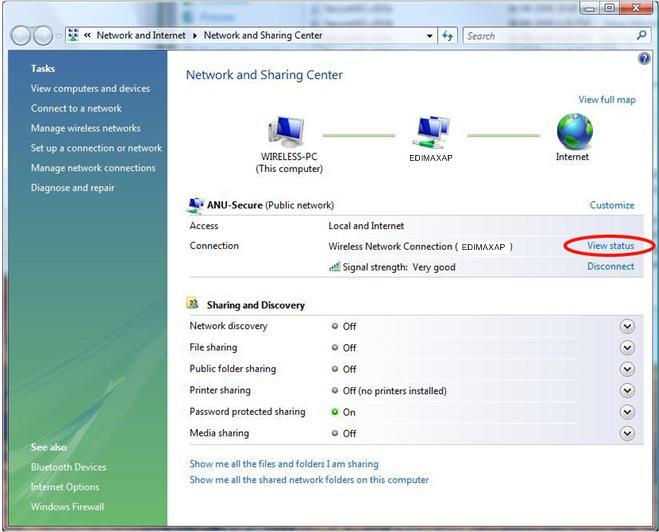This screenshot has height=532, width=659.
Task: Expand Password protected sharing settings
Action: point(627,412)
